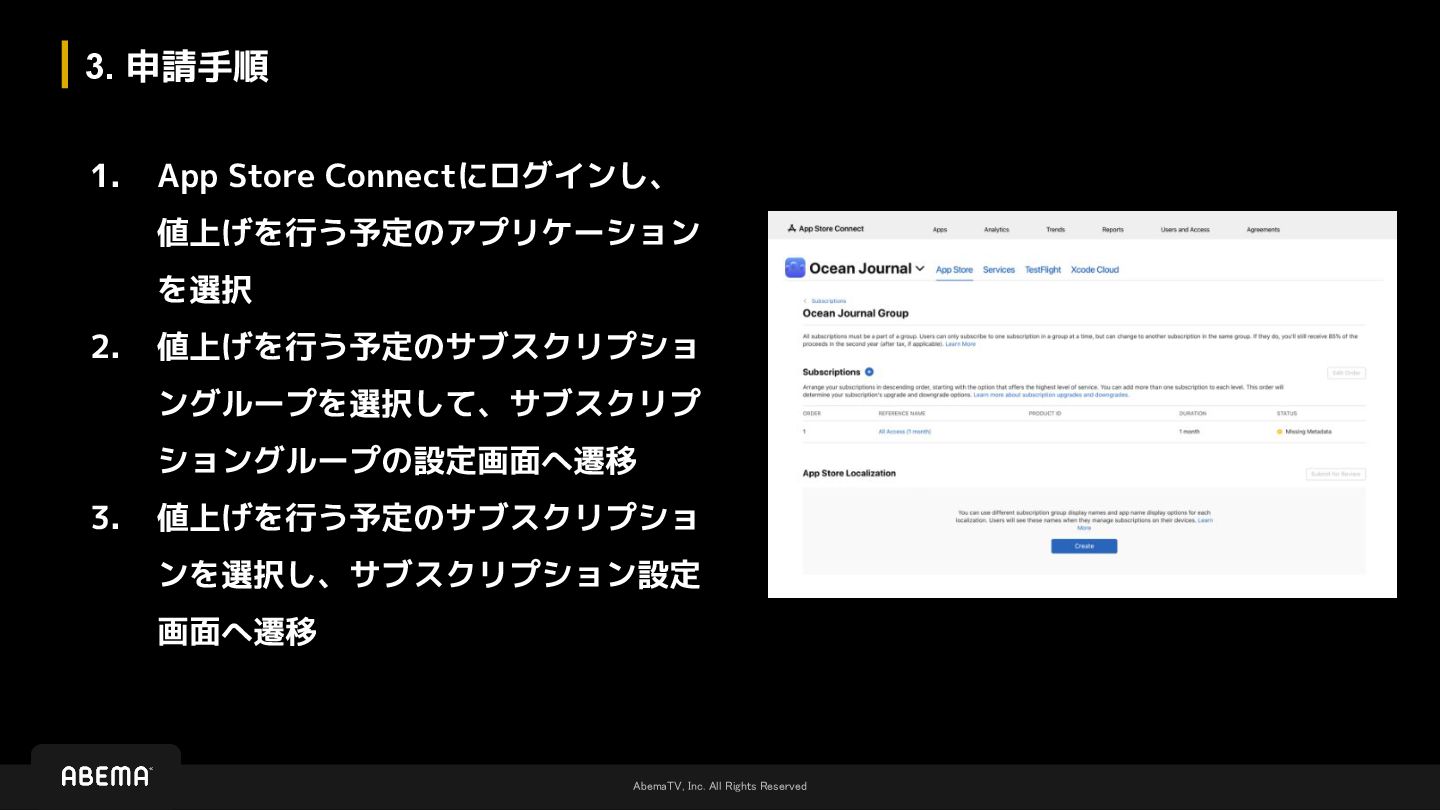Click Learn More after the group description

[960, 344]
